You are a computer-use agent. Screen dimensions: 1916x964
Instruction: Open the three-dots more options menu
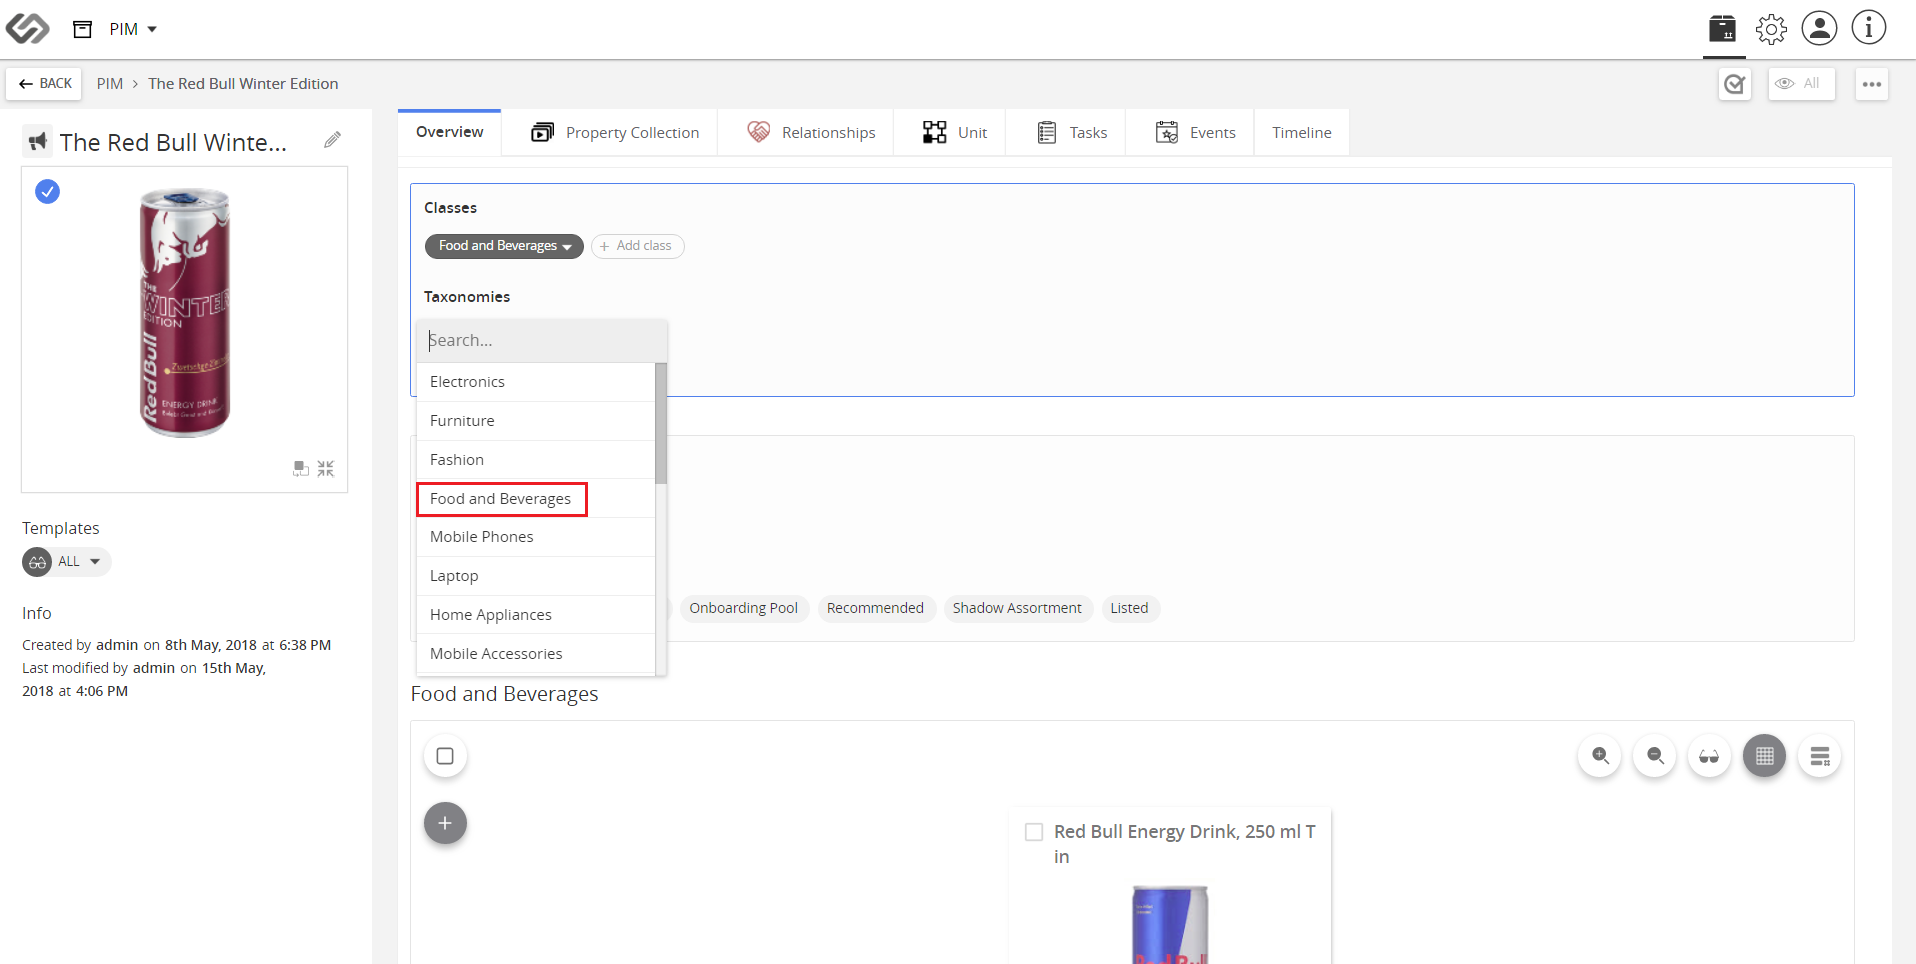click(1872, 84)
